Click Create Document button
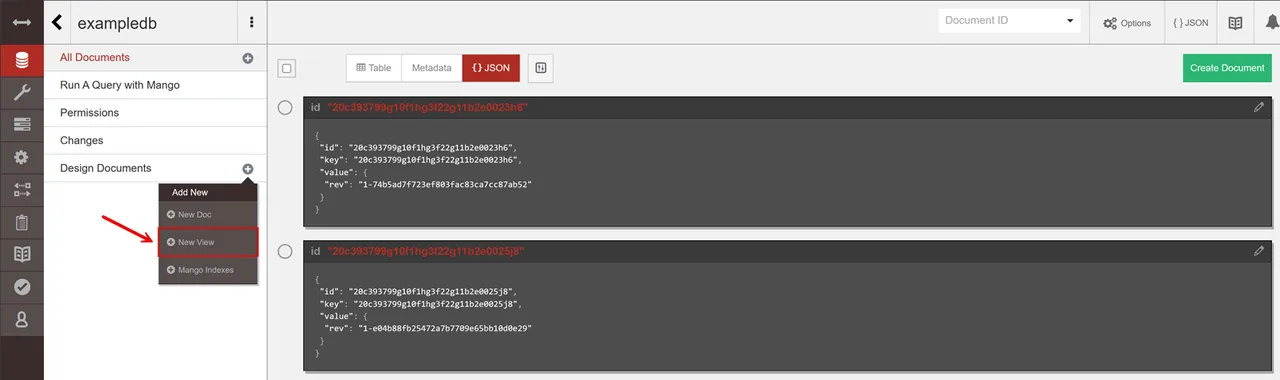This screenshot has width=1280, height=380. click(x=1227, y=68)
